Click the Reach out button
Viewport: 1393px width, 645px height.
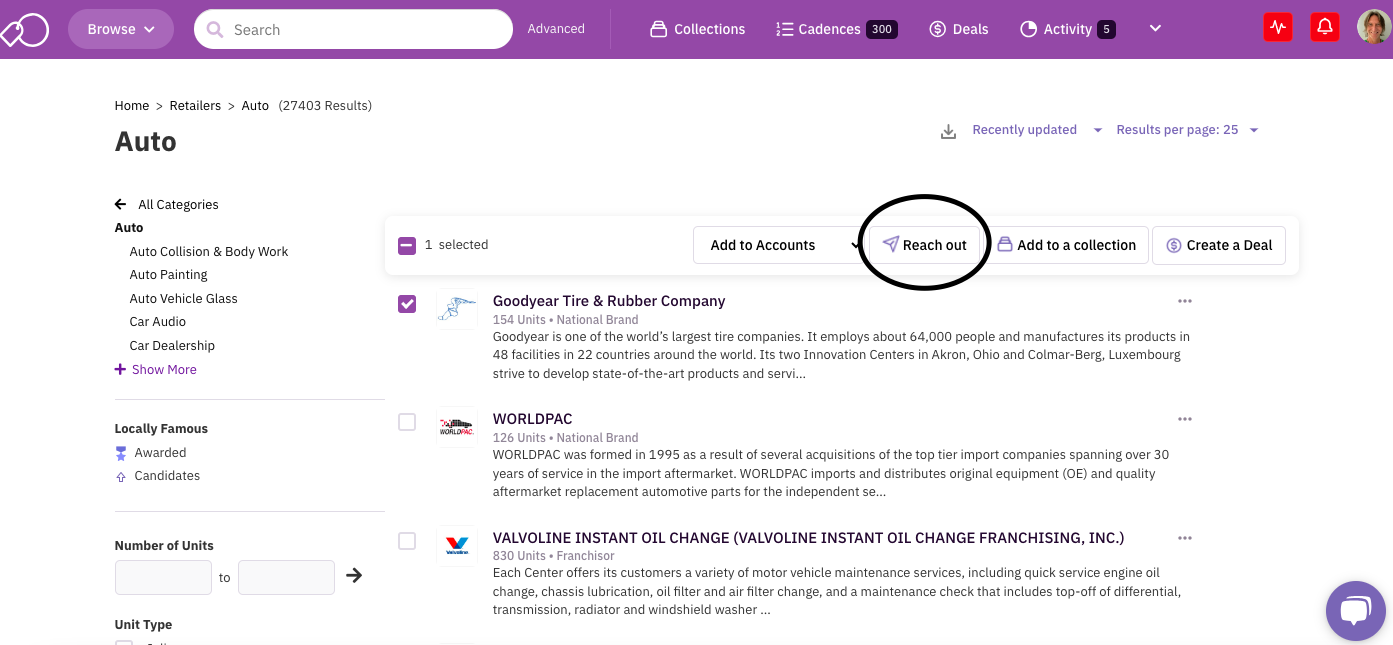(925, 245)
